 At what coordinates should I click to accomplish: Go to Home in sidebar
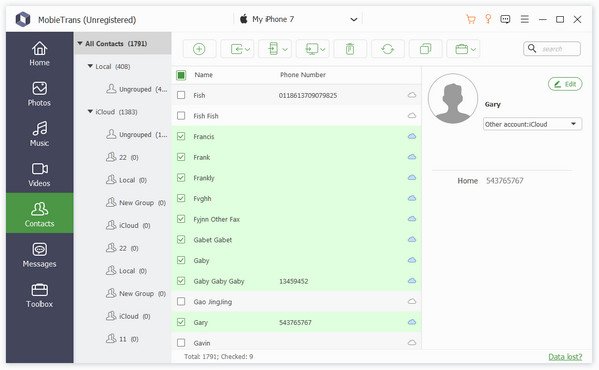click(40, 53)
